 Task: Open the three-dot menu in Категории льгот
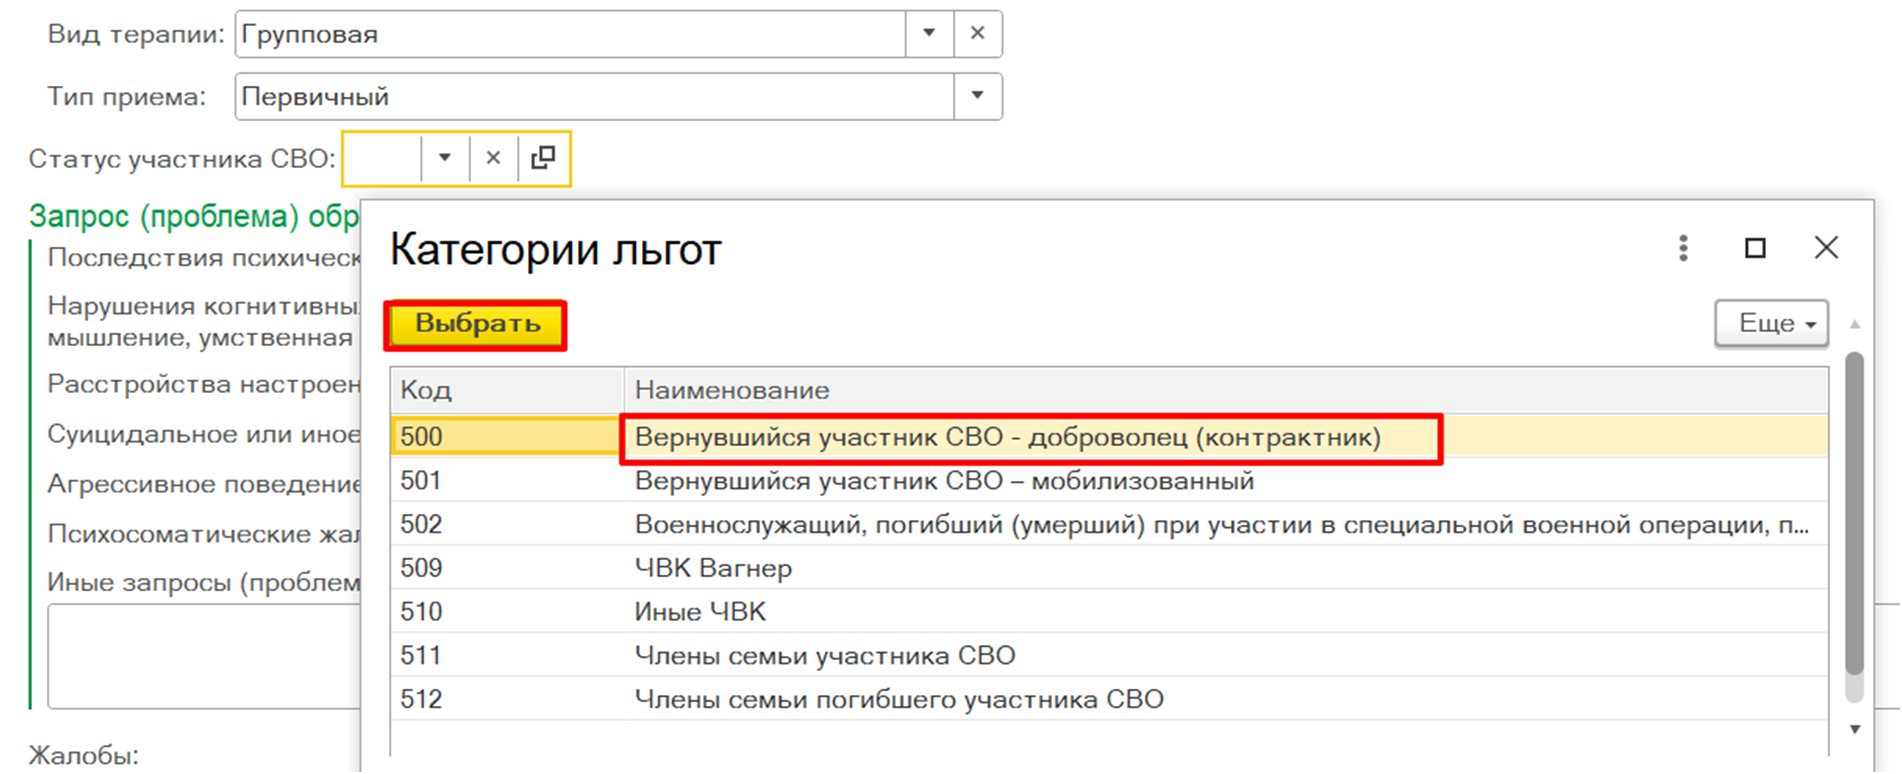(1683, 248)
